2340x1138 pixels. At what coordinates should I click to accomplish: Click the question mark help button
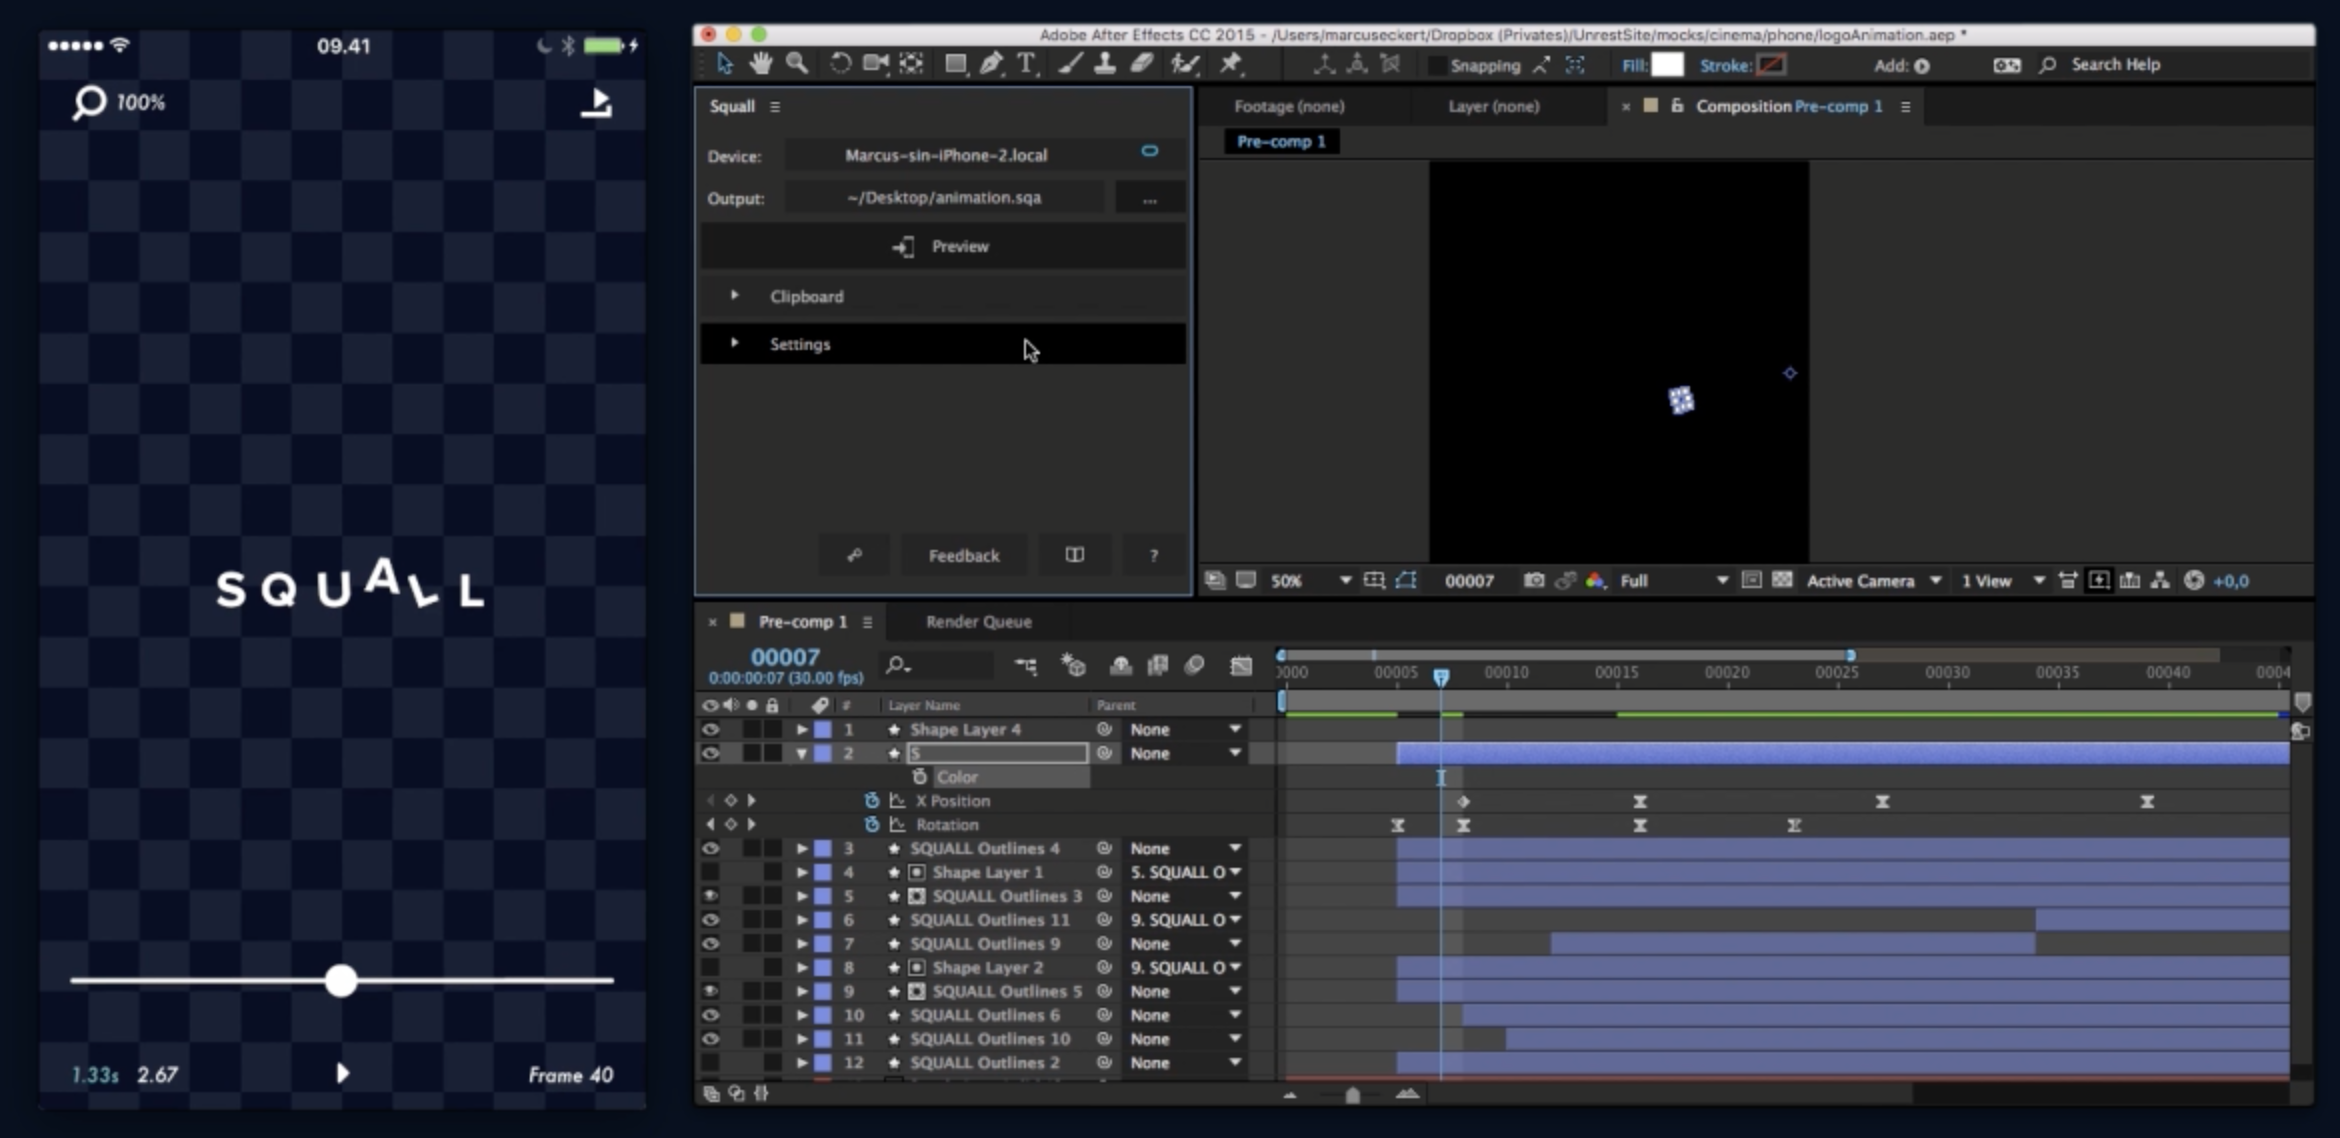click(x=1154, y=555)
